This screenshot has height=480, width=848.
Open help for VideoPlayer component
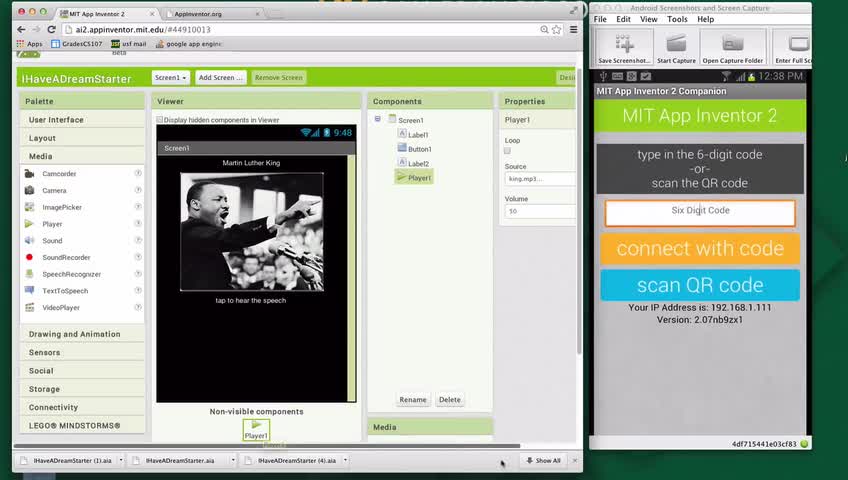pyautogui.click(x=138, y=308)
